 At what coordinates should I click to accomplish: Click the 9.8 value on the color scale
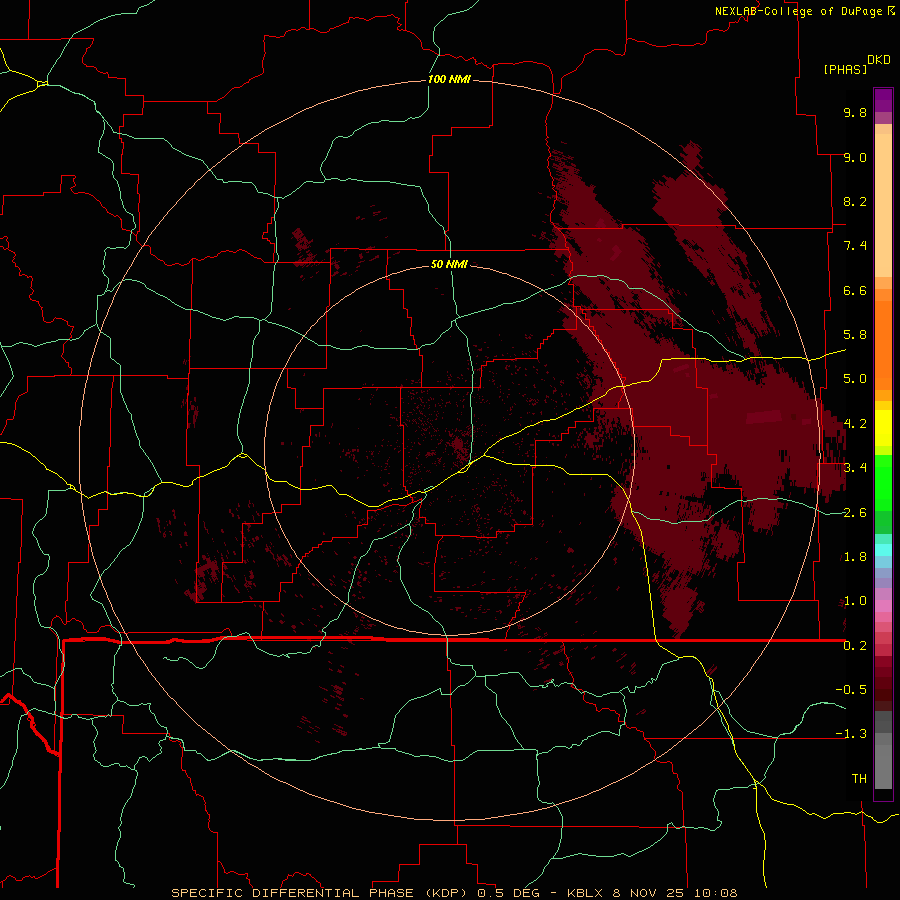tap(855, 112)
